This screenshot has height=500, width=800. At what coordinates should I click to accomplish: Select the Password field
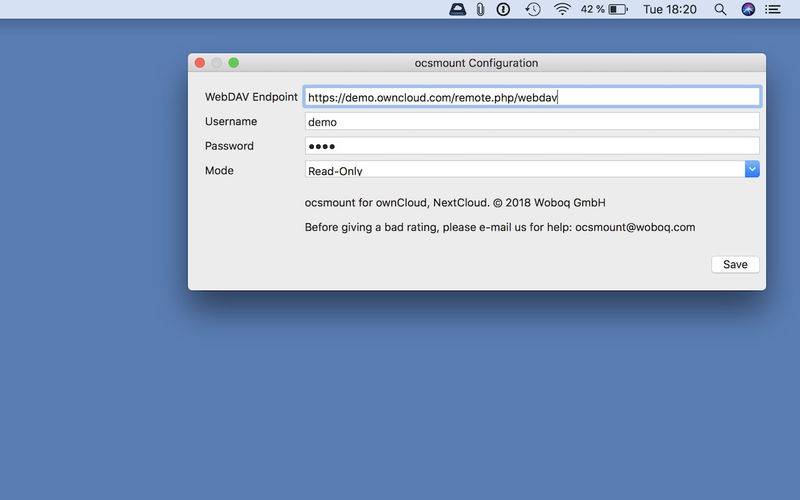tap(532, 146)
